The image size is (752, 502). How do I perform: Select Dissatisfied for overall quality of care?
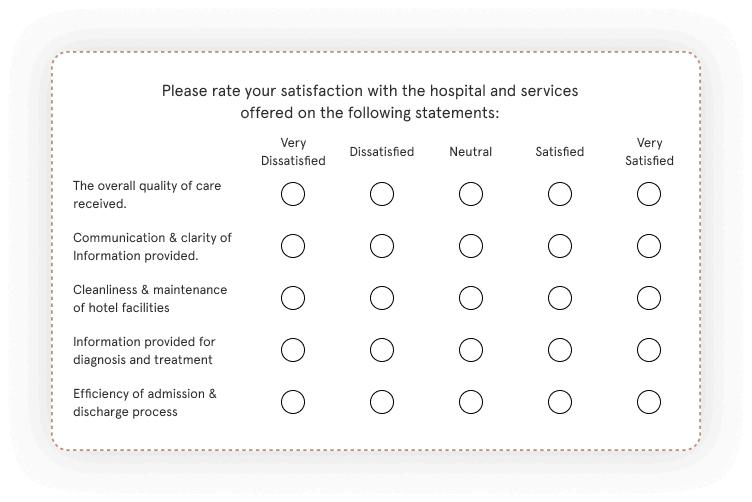382,194
